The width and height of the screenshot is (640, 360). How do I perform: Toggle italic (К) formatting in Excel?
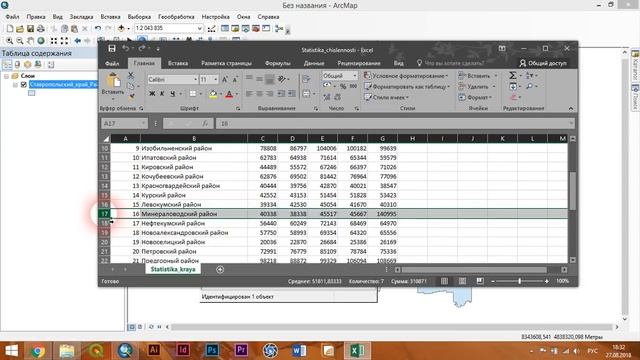pos(162,94)
